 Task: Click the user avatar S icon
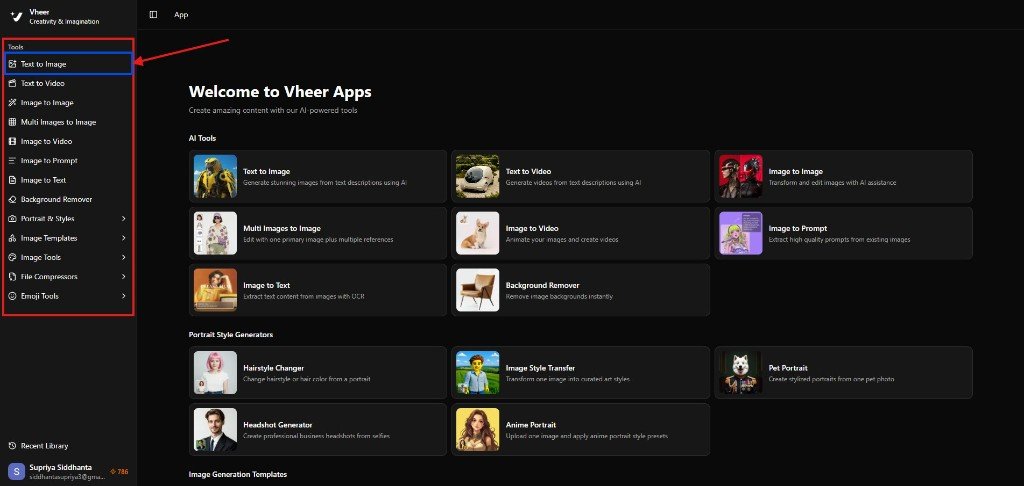click(16, 472)
